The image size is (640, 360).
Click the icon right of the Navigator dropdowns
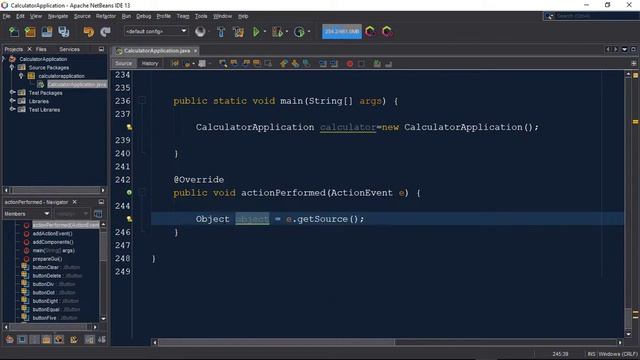click(98, 214)
